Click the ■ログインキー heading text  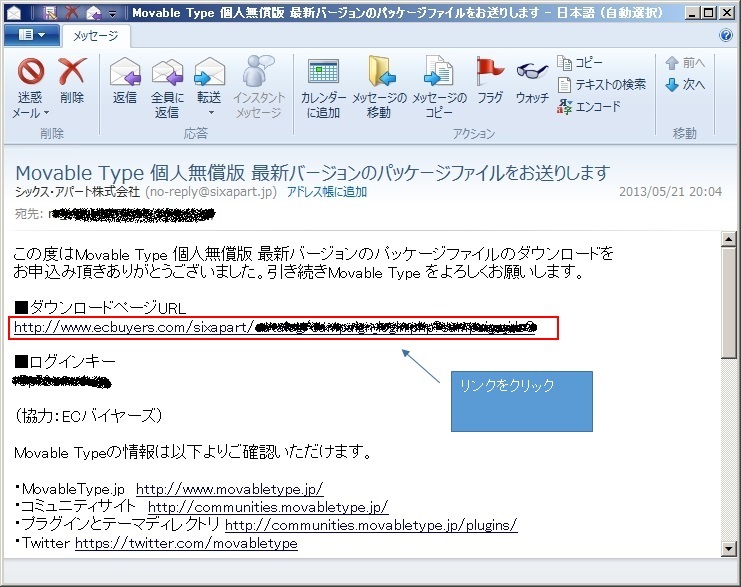(65, 362)
